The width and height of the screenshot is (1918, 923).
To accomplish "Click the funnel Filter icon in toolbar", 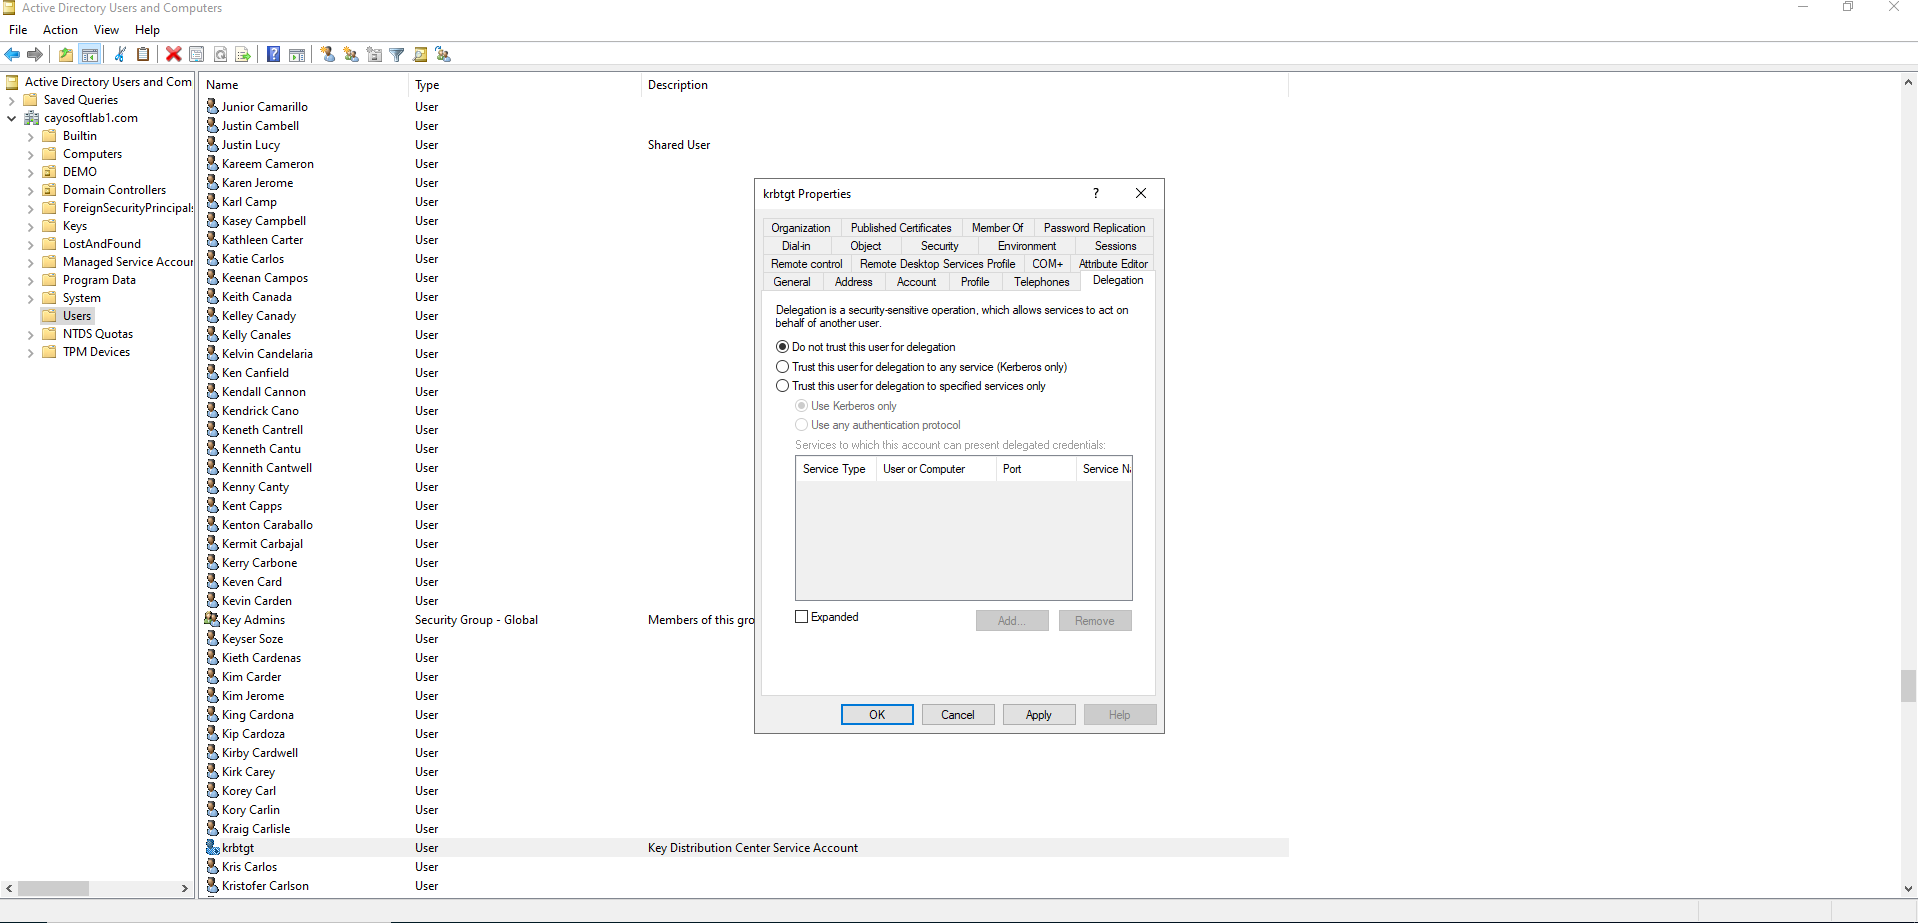I will point(397,55).
